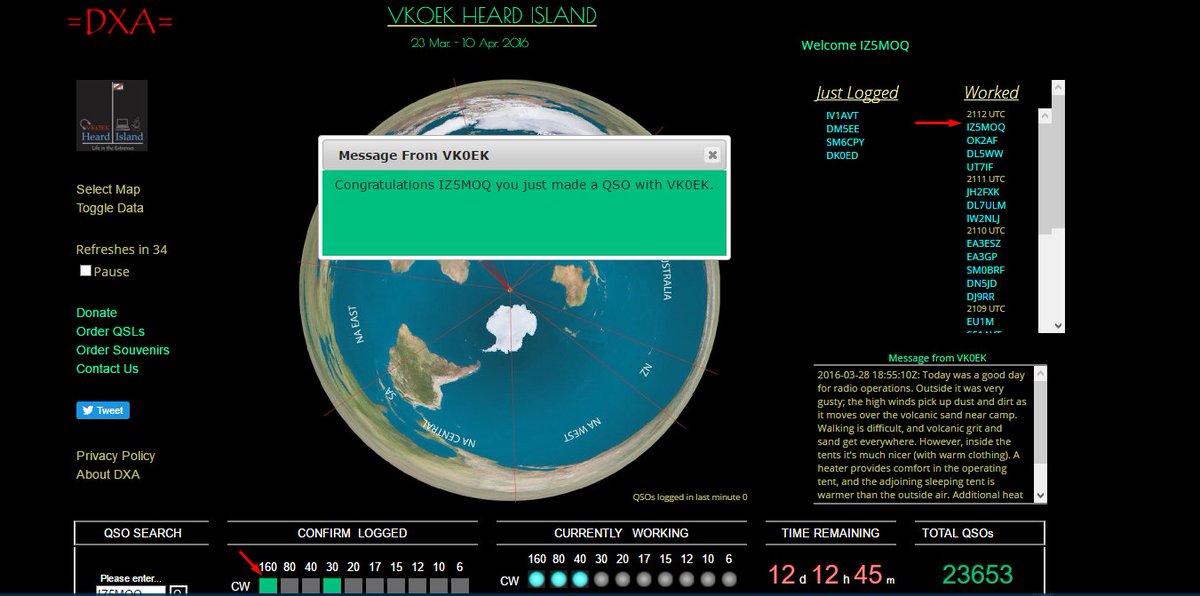Click the Confirm Logged CW 80 box
1200x596 pixels.
click(289, 586)
